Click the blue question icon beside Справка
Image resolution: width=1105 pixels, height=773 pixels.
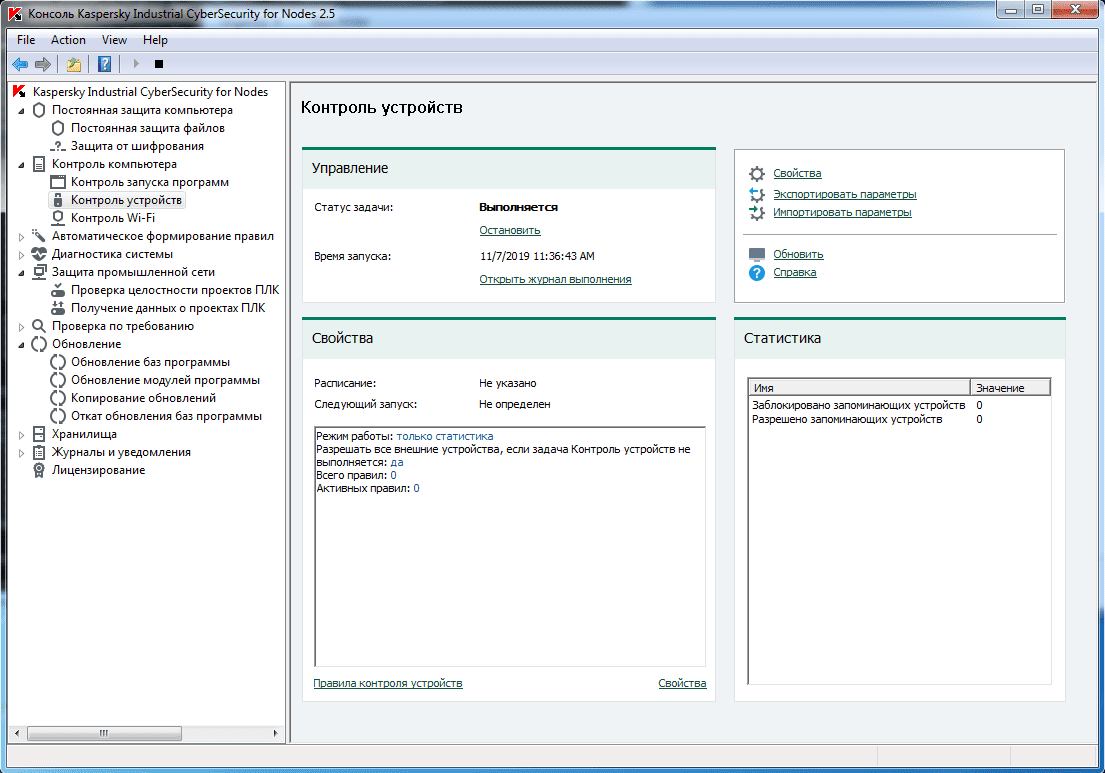[757, 273]
